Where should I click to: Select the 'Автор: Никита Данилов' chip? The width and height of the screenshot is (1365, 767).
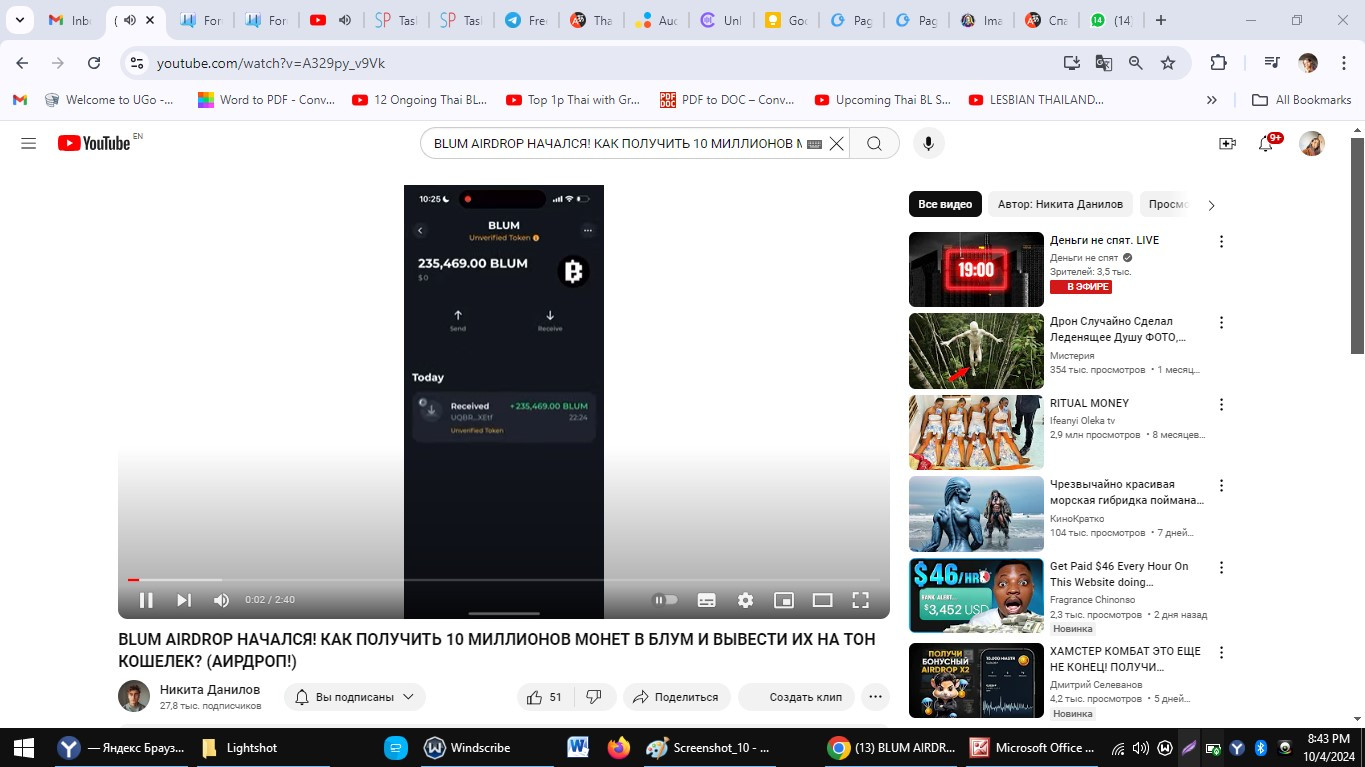(x=1060, y=204)
